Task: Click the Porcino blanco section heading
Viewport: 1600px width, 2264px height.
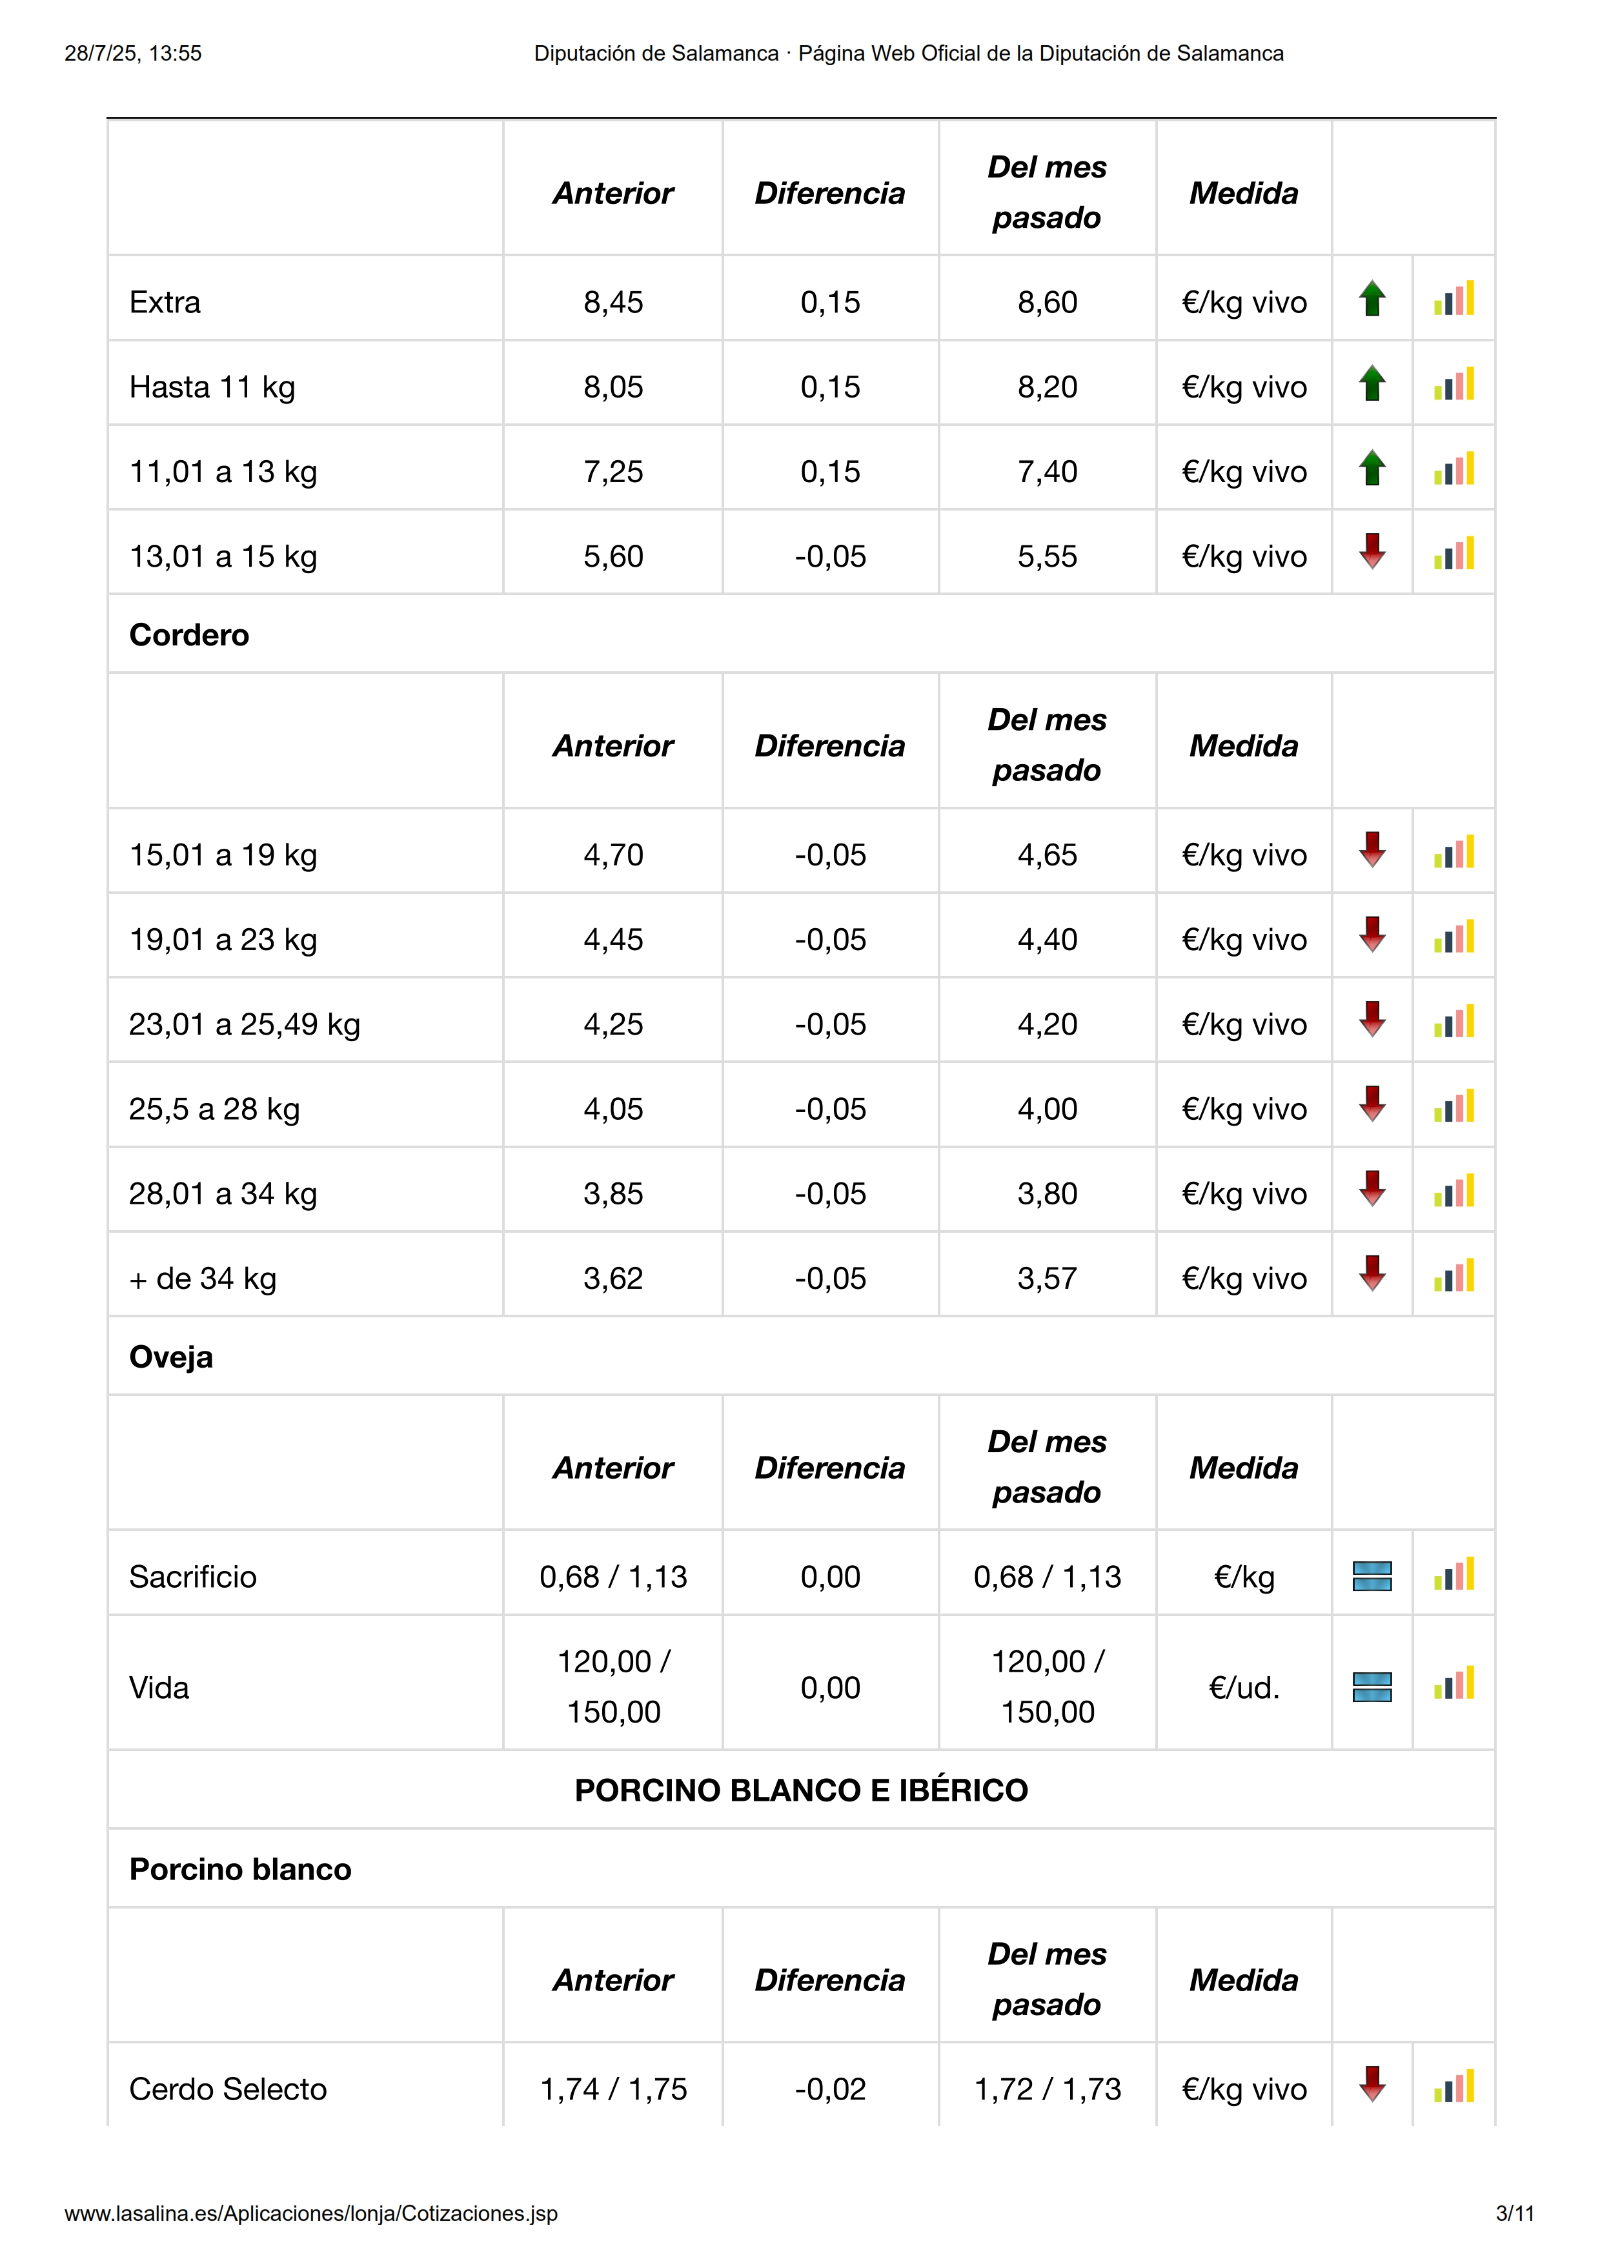Action: [x=240, y=1869]
